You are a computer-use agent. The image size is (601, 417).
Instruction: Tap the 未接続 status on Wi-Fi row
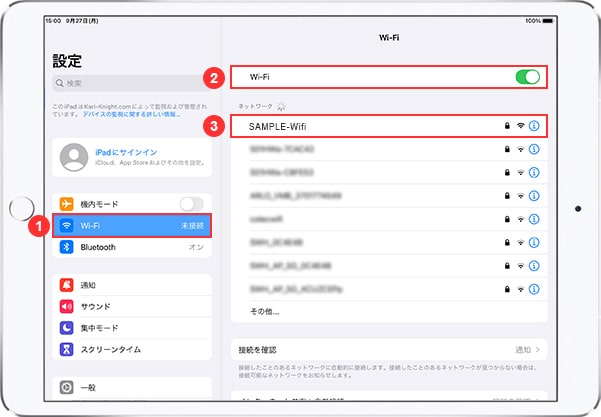click(x=192, y=226)
